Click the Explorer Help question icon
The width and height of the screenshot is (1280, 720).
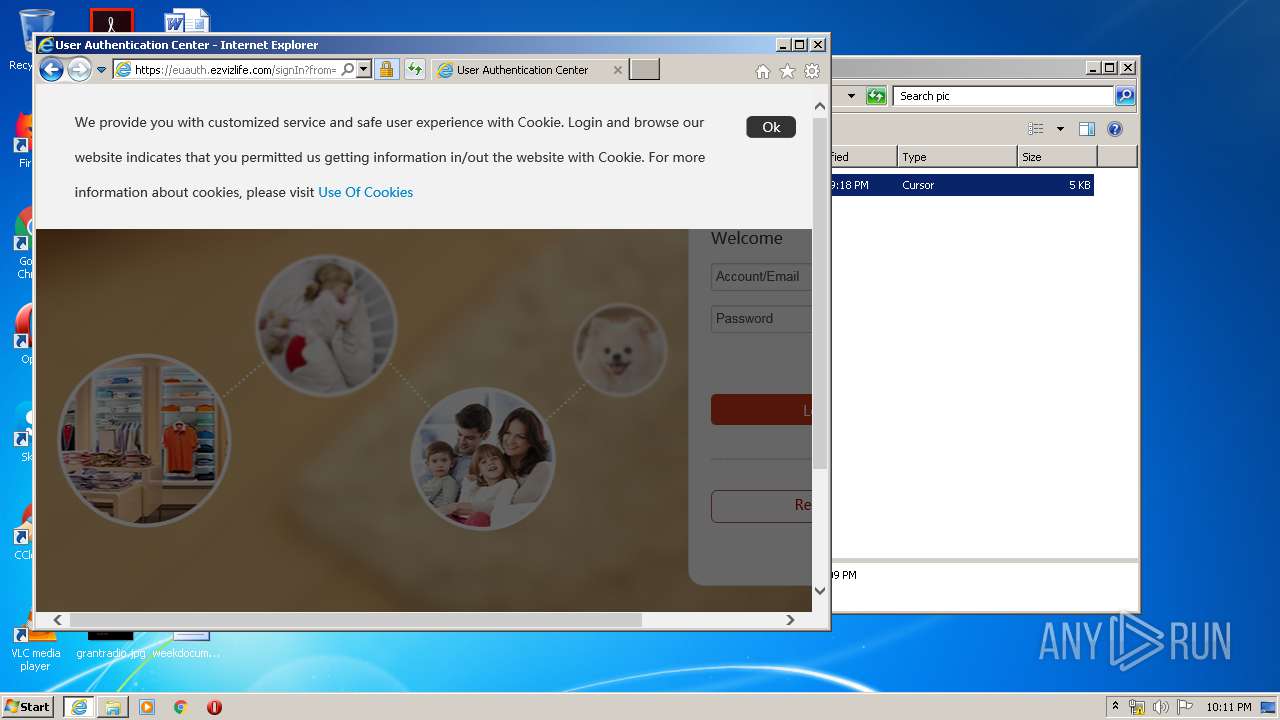(1115, 129)
